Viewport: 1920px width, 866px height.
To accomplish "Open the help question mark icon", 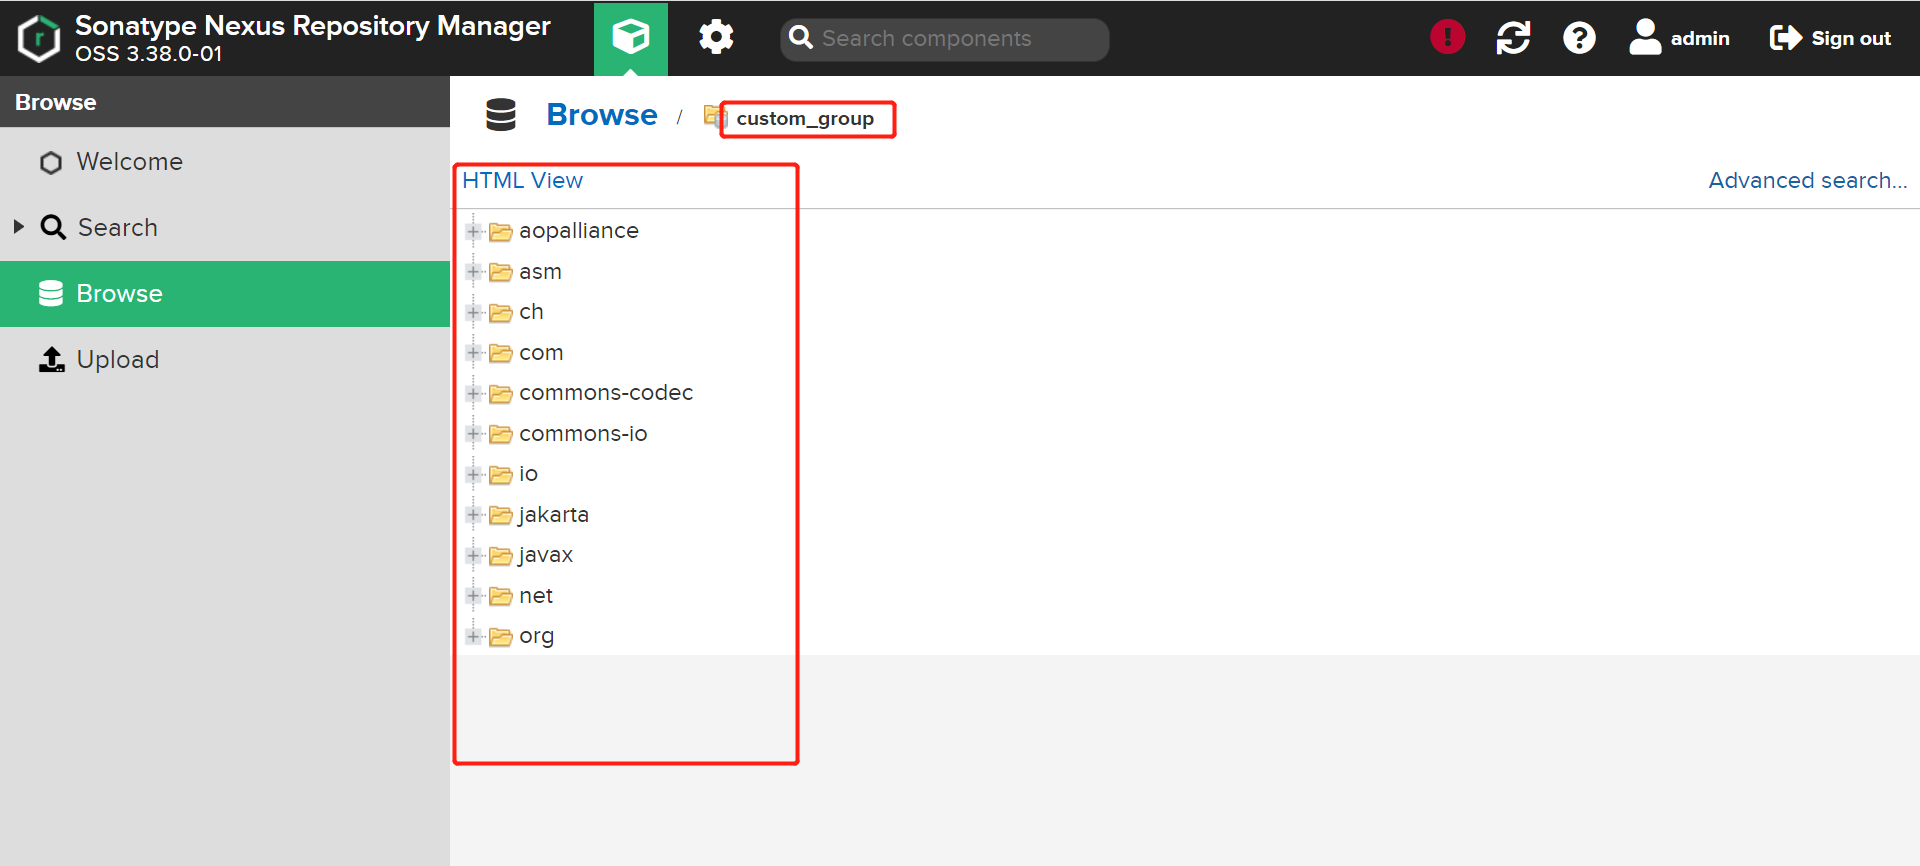I will click(1579, 38).
